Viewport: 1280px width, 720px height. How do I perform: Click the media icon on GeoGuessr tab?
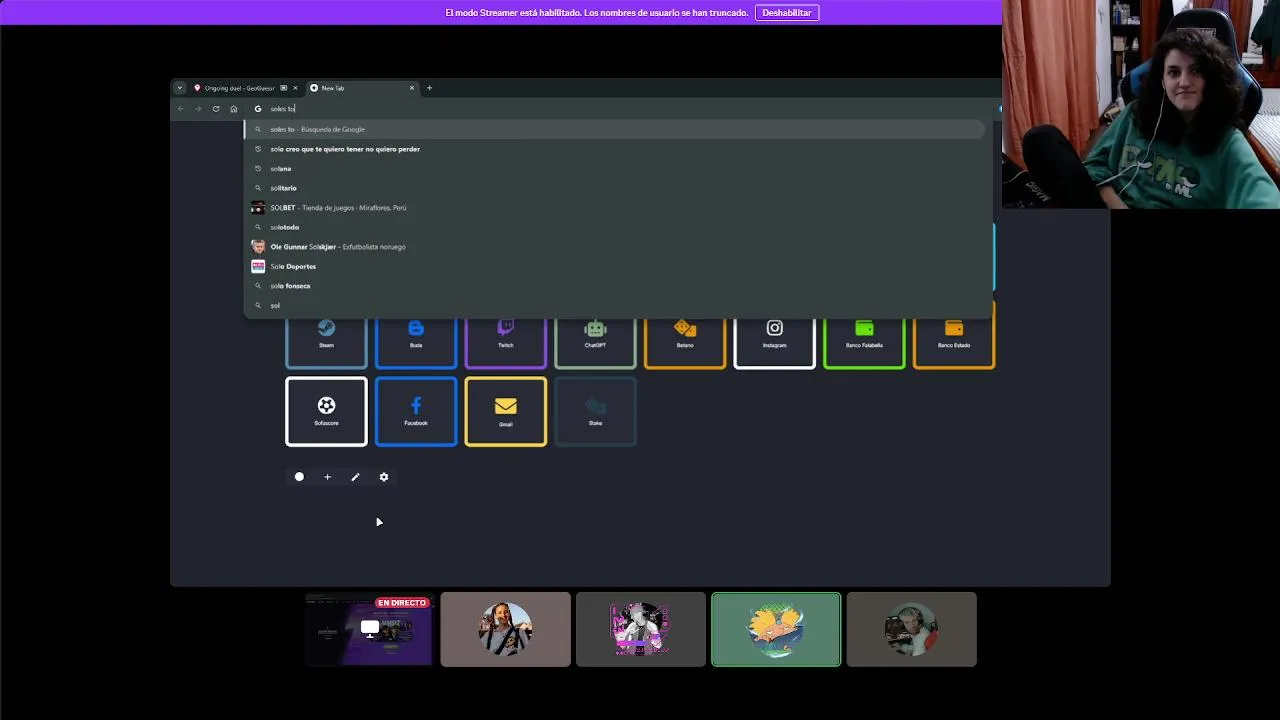(284, 88)
